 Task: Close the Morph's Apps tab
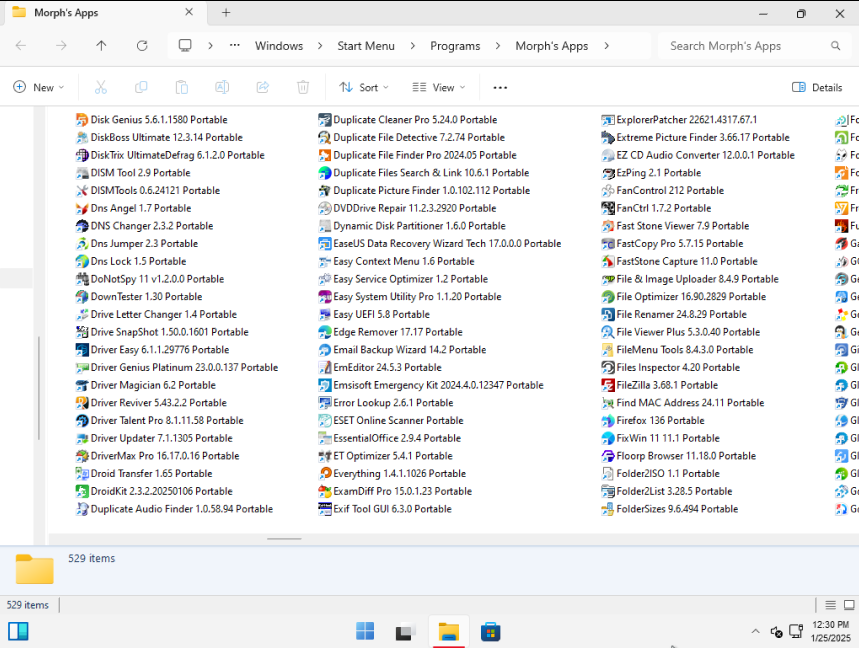(x=189, y=12)
